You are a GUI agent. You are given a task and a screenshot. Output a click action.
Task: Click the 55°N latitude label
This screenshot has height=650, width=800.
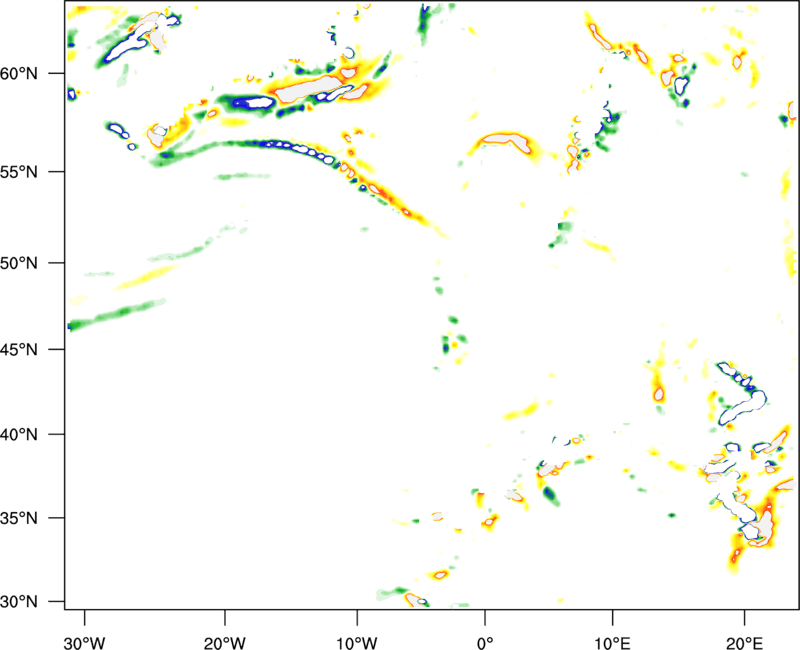pos(19,172)
